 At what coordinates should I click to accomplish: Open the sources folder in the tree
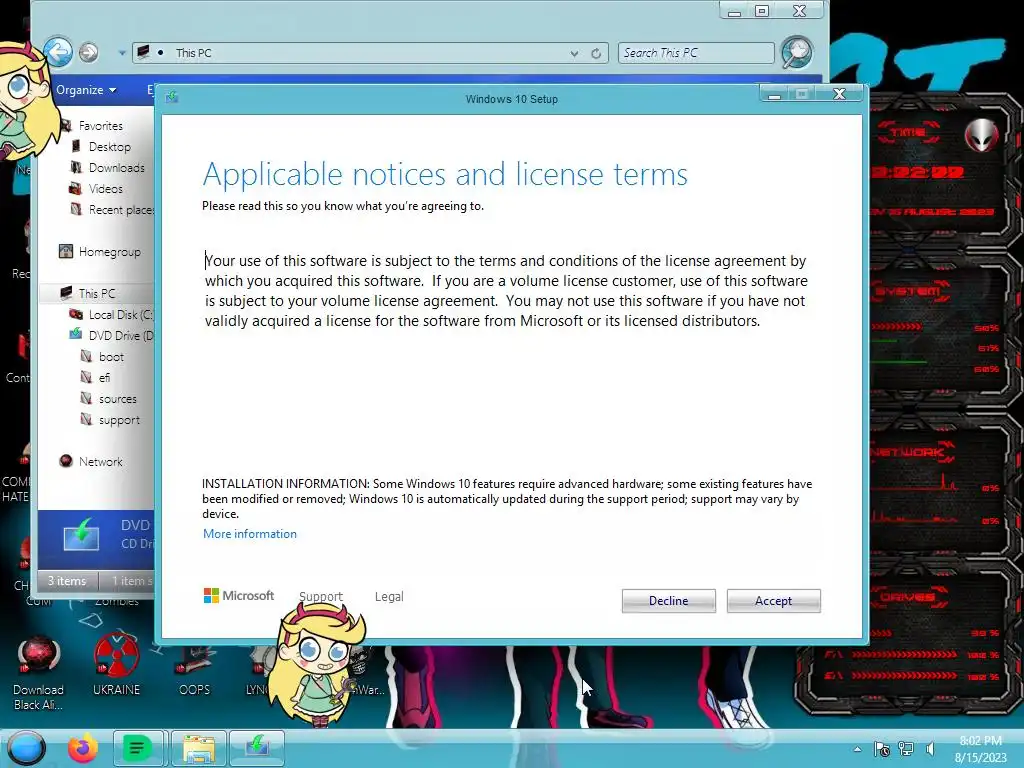tap(118, 398)
